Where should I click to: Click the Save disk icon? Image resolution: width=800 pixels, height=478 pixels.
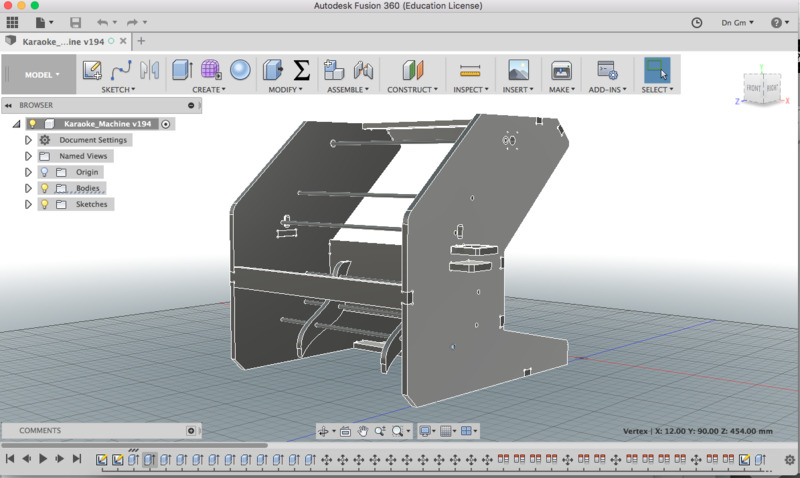(76, 22)
